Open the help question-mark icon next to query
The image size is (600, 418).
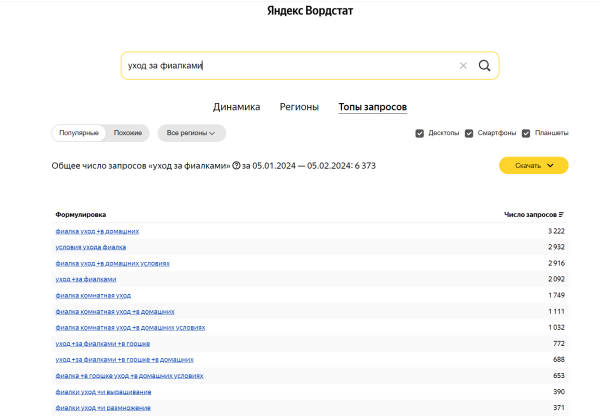click(236, 166)
